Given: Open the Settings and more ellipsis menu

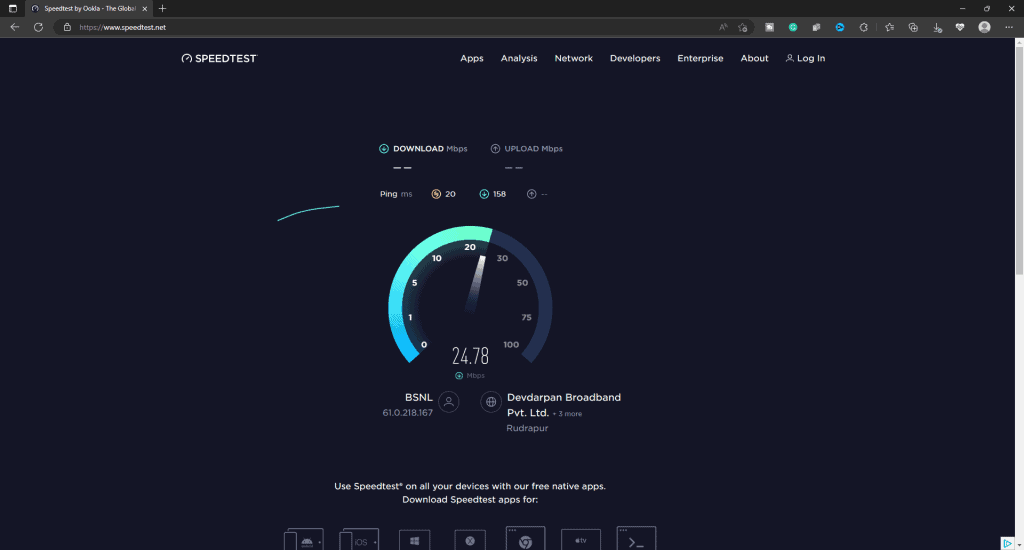Looking at the screenshot, I should 1009,27.
